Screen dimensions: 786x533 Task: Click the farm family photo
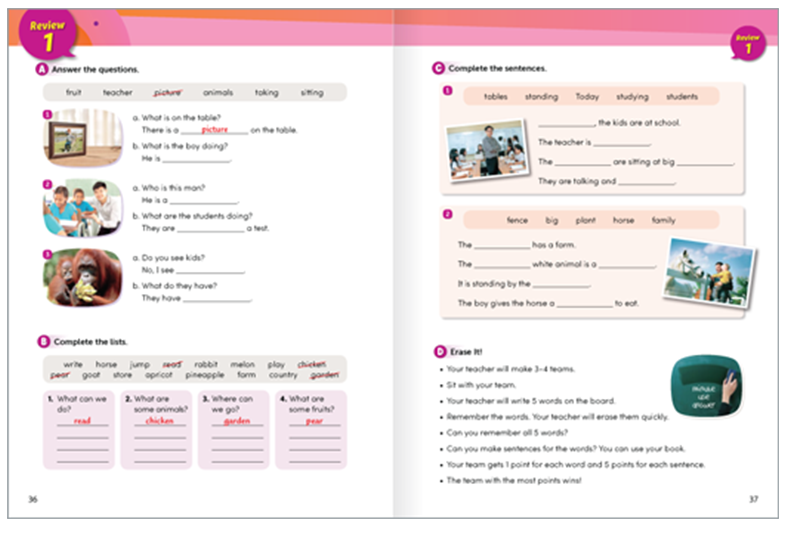pyautogui.click(x=709, y=273)
